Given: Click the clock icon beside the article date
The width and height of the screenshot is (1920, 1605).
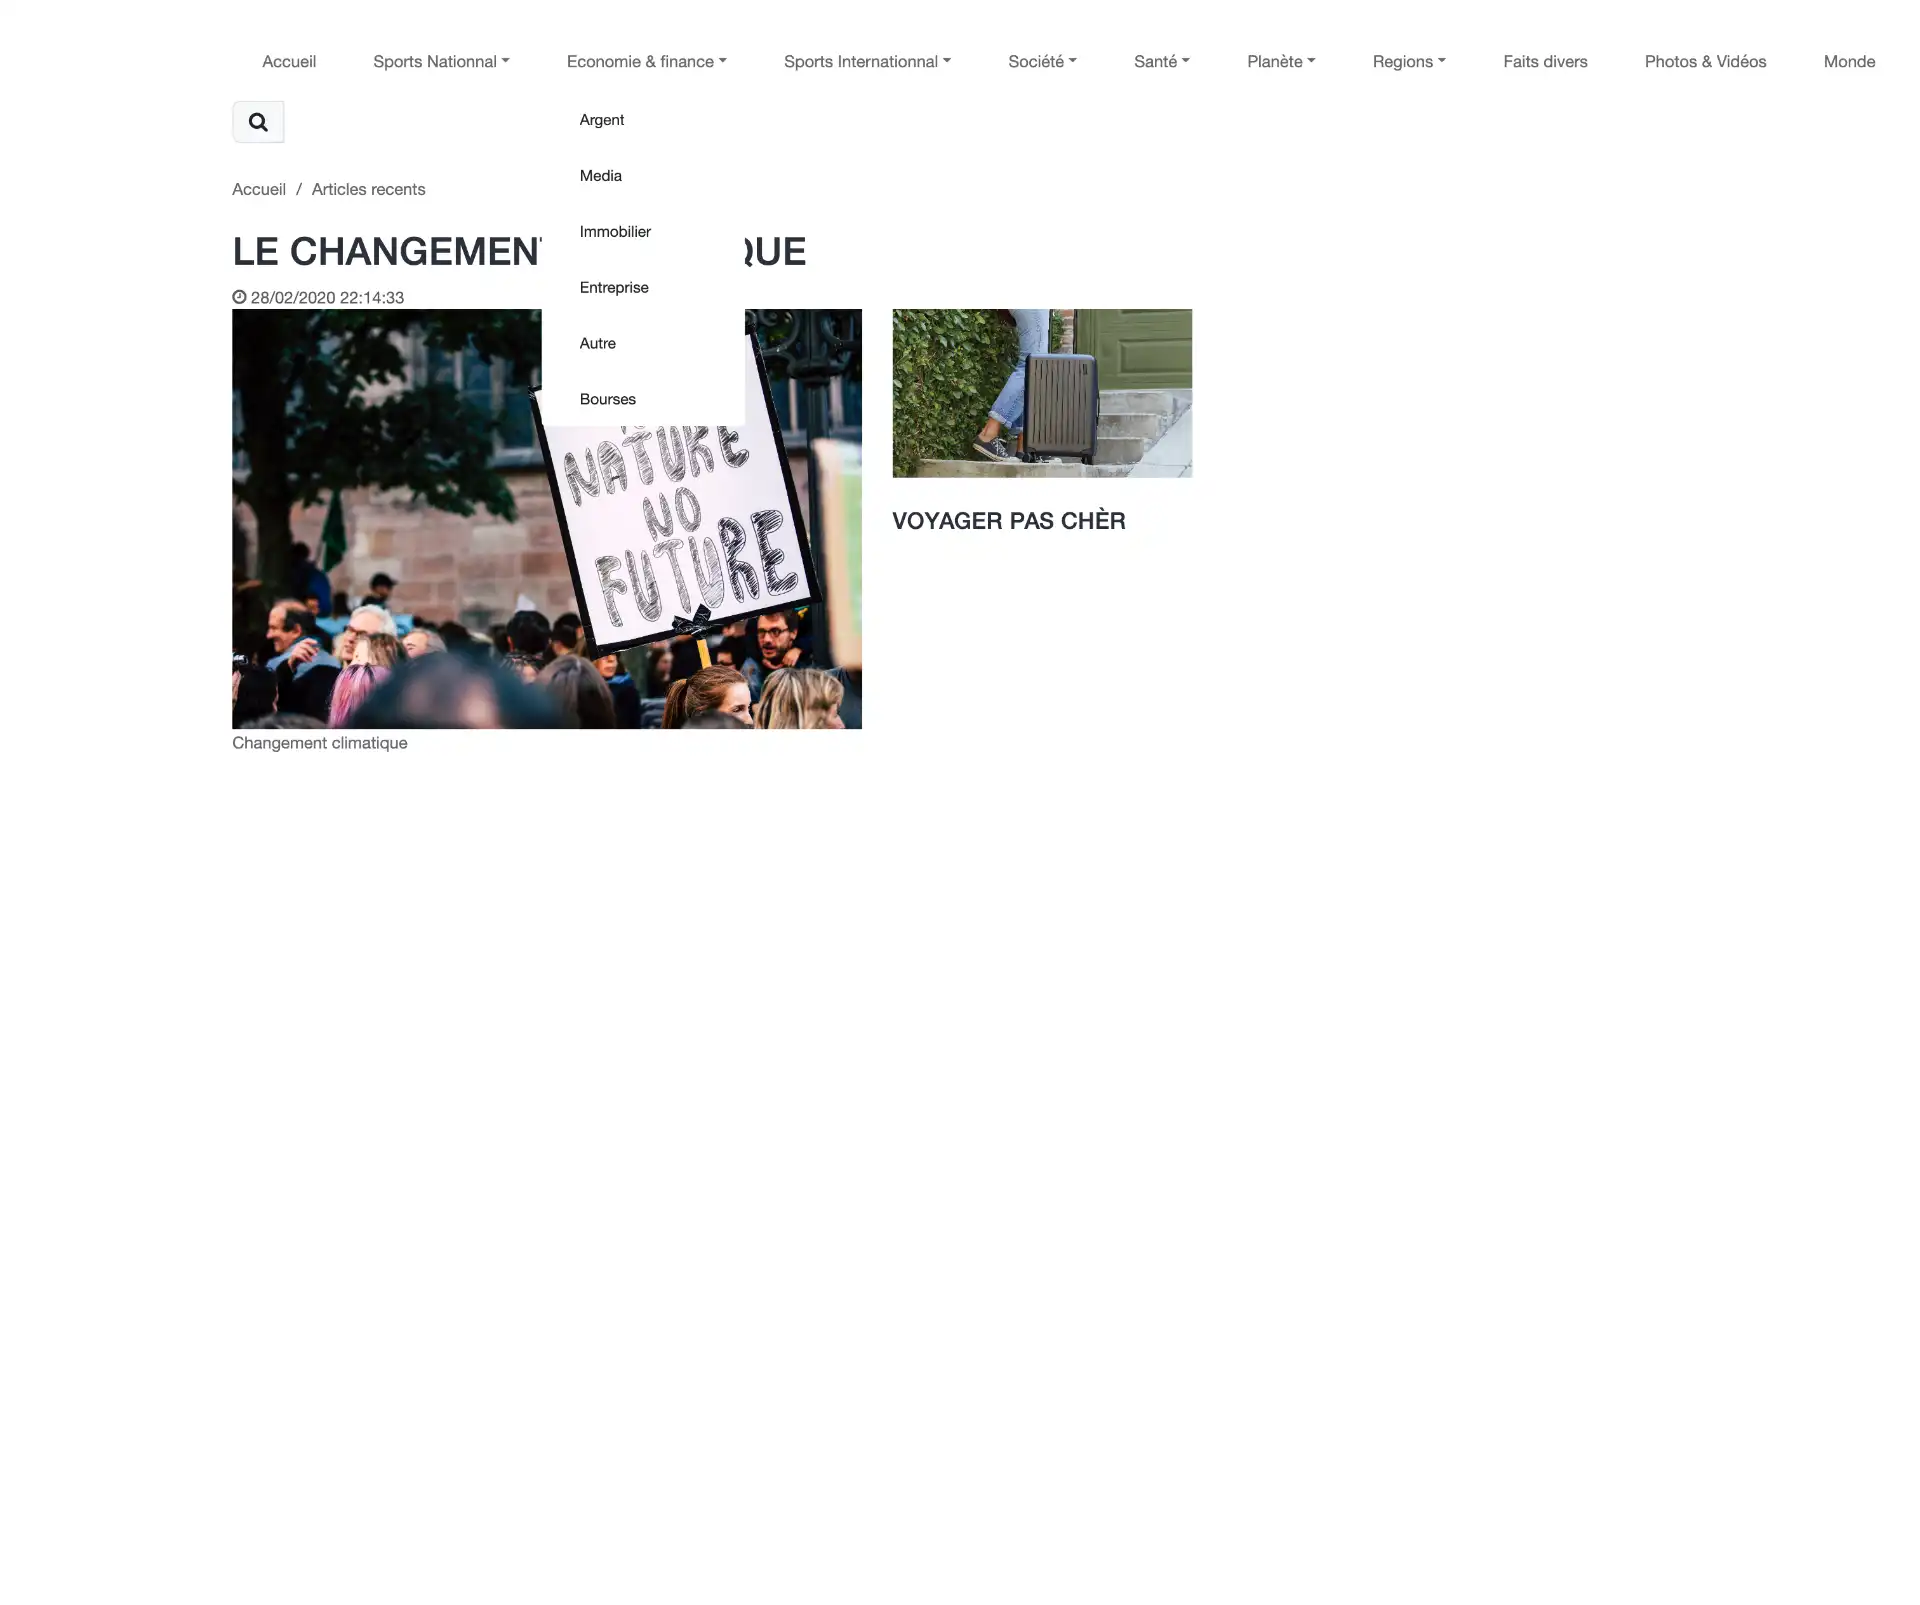Looking at the screenshot, I should pos(239,297).
